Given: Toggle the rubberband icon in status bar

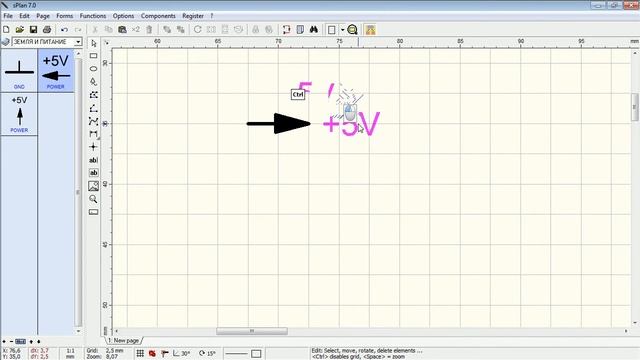Looking at the screenshot, I should [164, 353].
